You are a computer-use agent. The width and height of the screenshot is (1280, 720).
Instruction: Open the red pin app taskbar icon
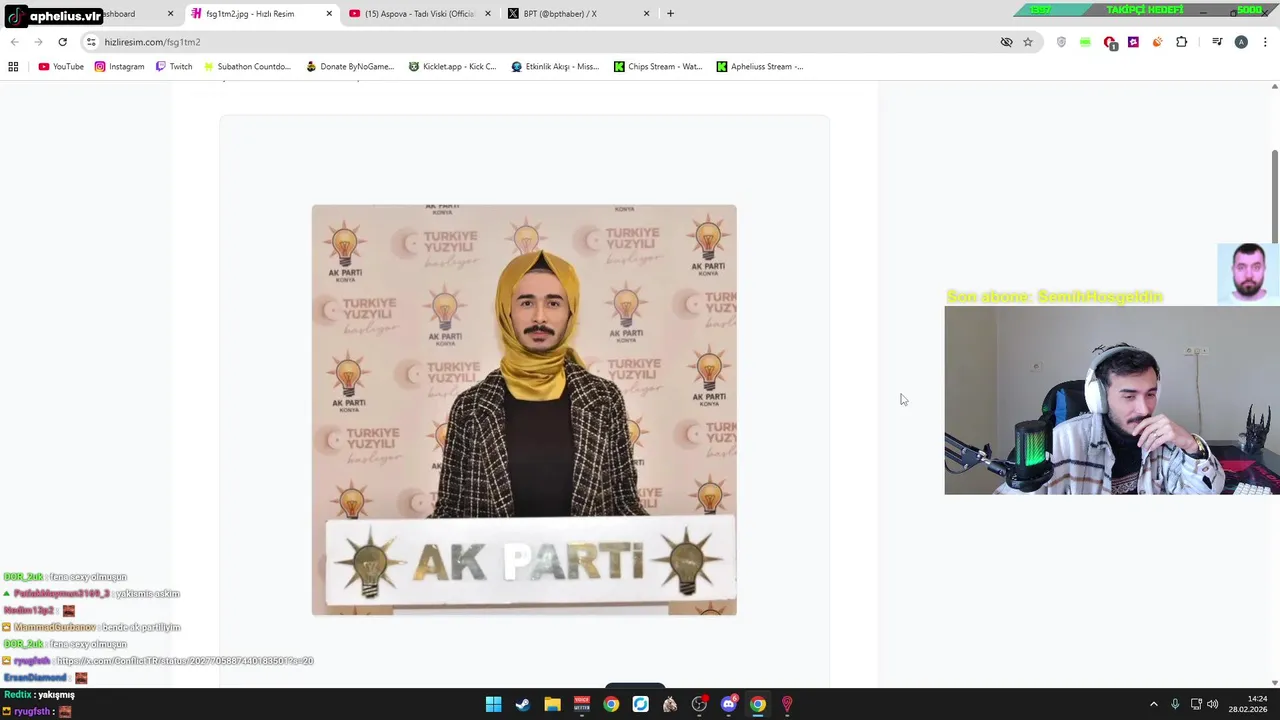click(x=787, y=704)
